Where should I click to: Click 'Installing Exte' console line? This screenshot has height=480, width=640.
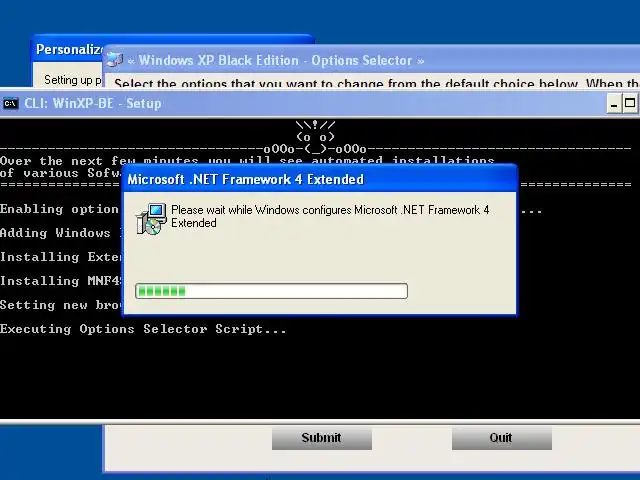[x=61, y=257]
